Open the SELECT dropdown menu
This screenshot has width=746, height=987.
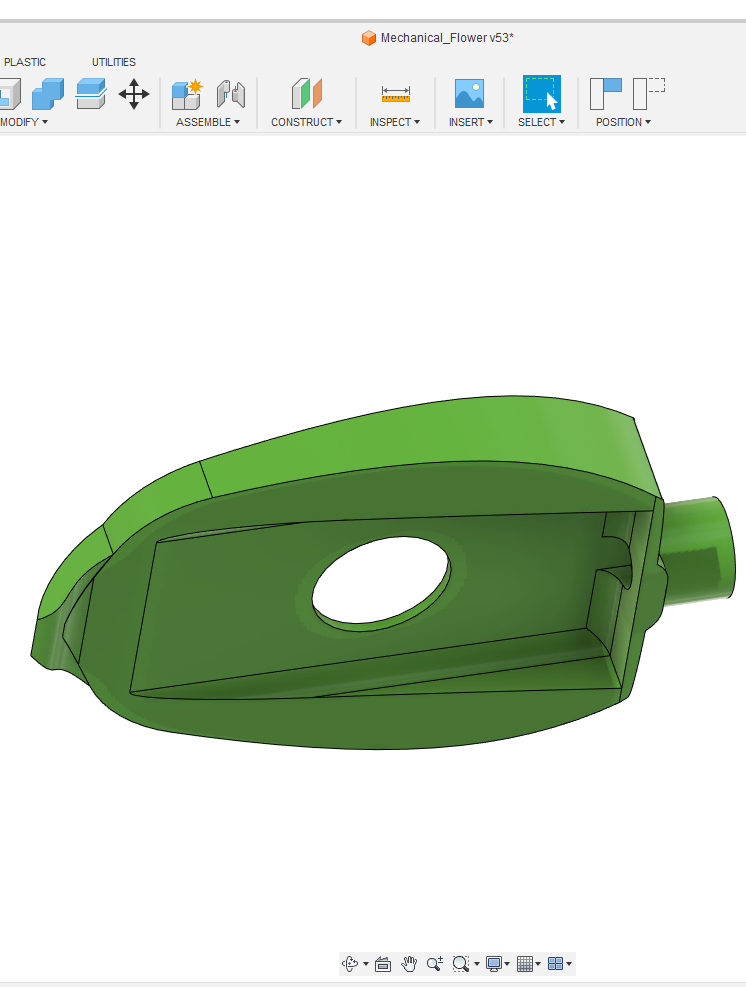pyautogui.click(x=541, y=122)
